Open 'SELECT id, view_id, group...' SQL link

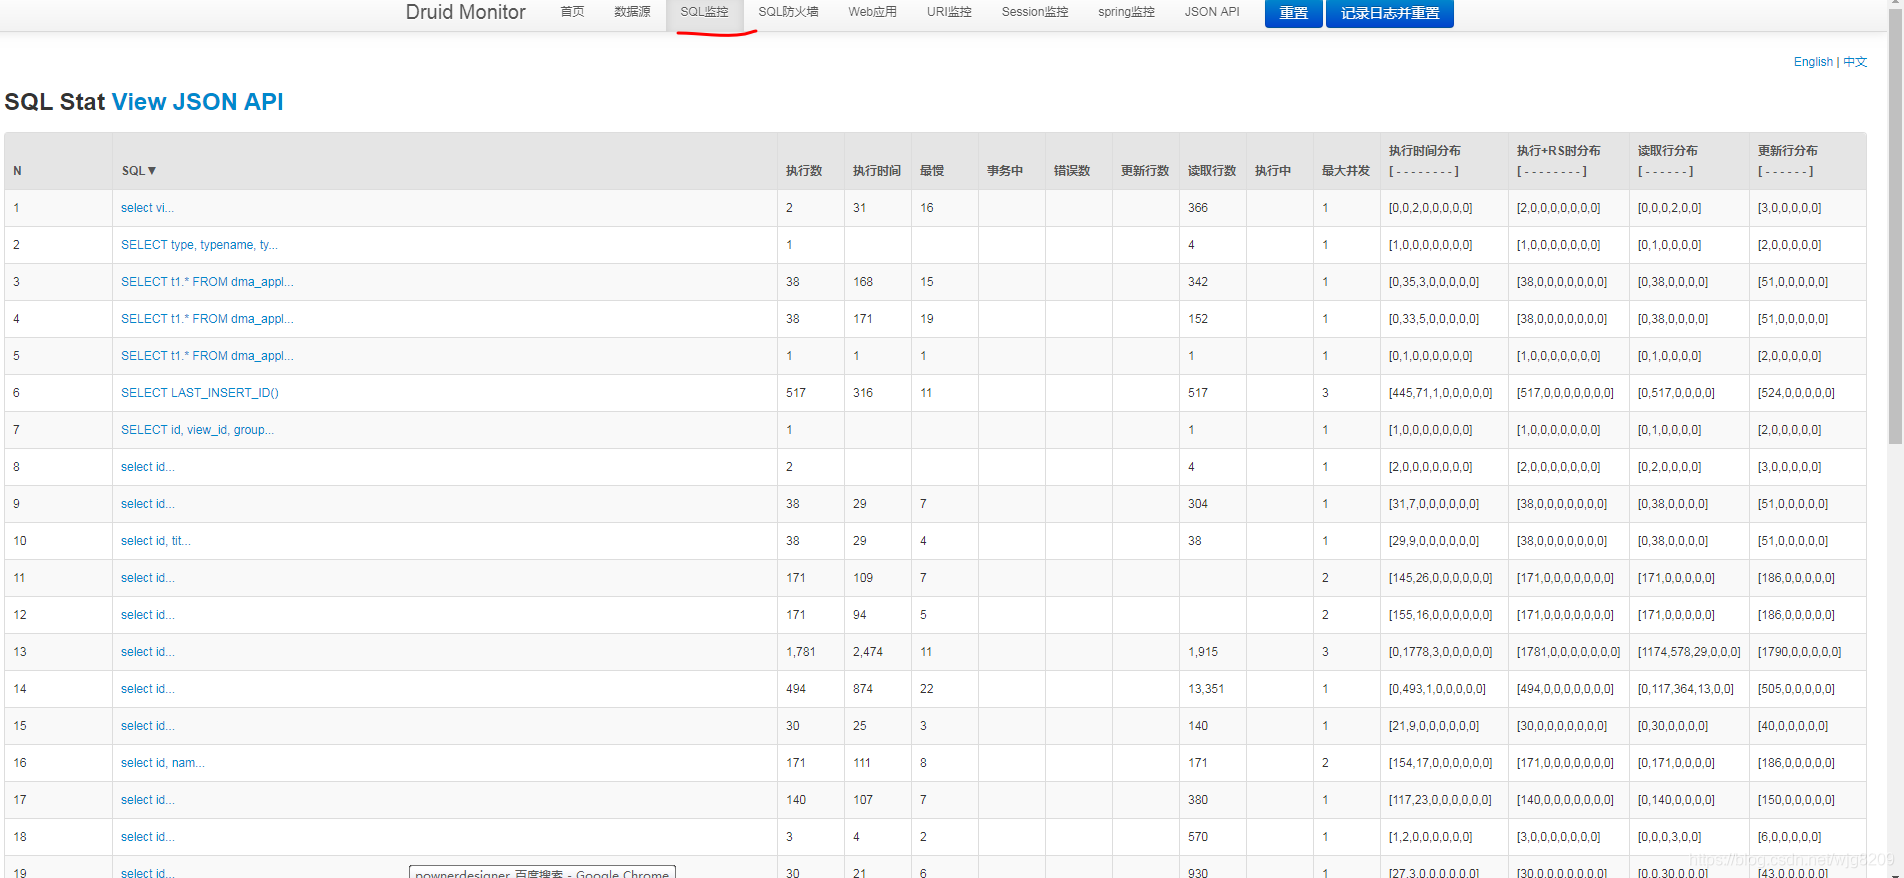(197, 430)
